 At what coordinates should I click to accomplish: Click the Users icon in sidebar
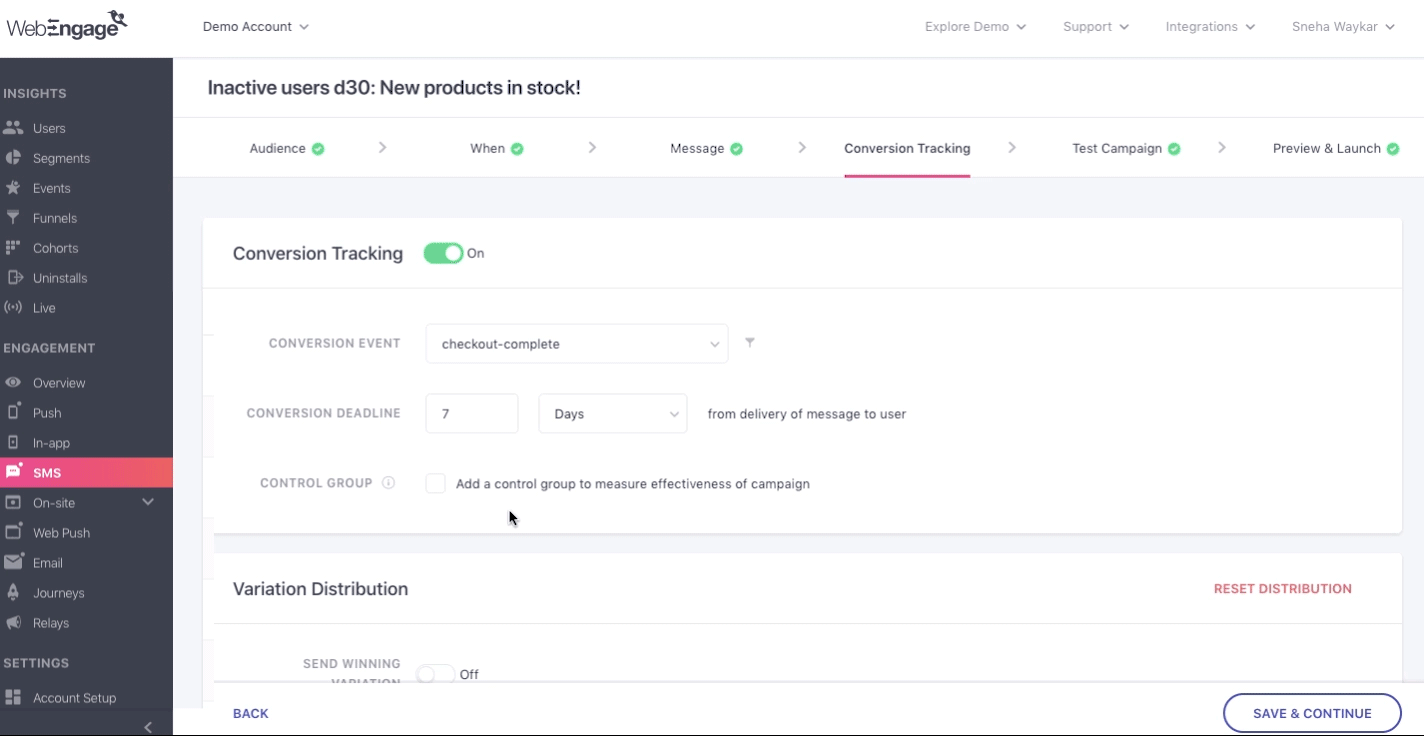13,128
